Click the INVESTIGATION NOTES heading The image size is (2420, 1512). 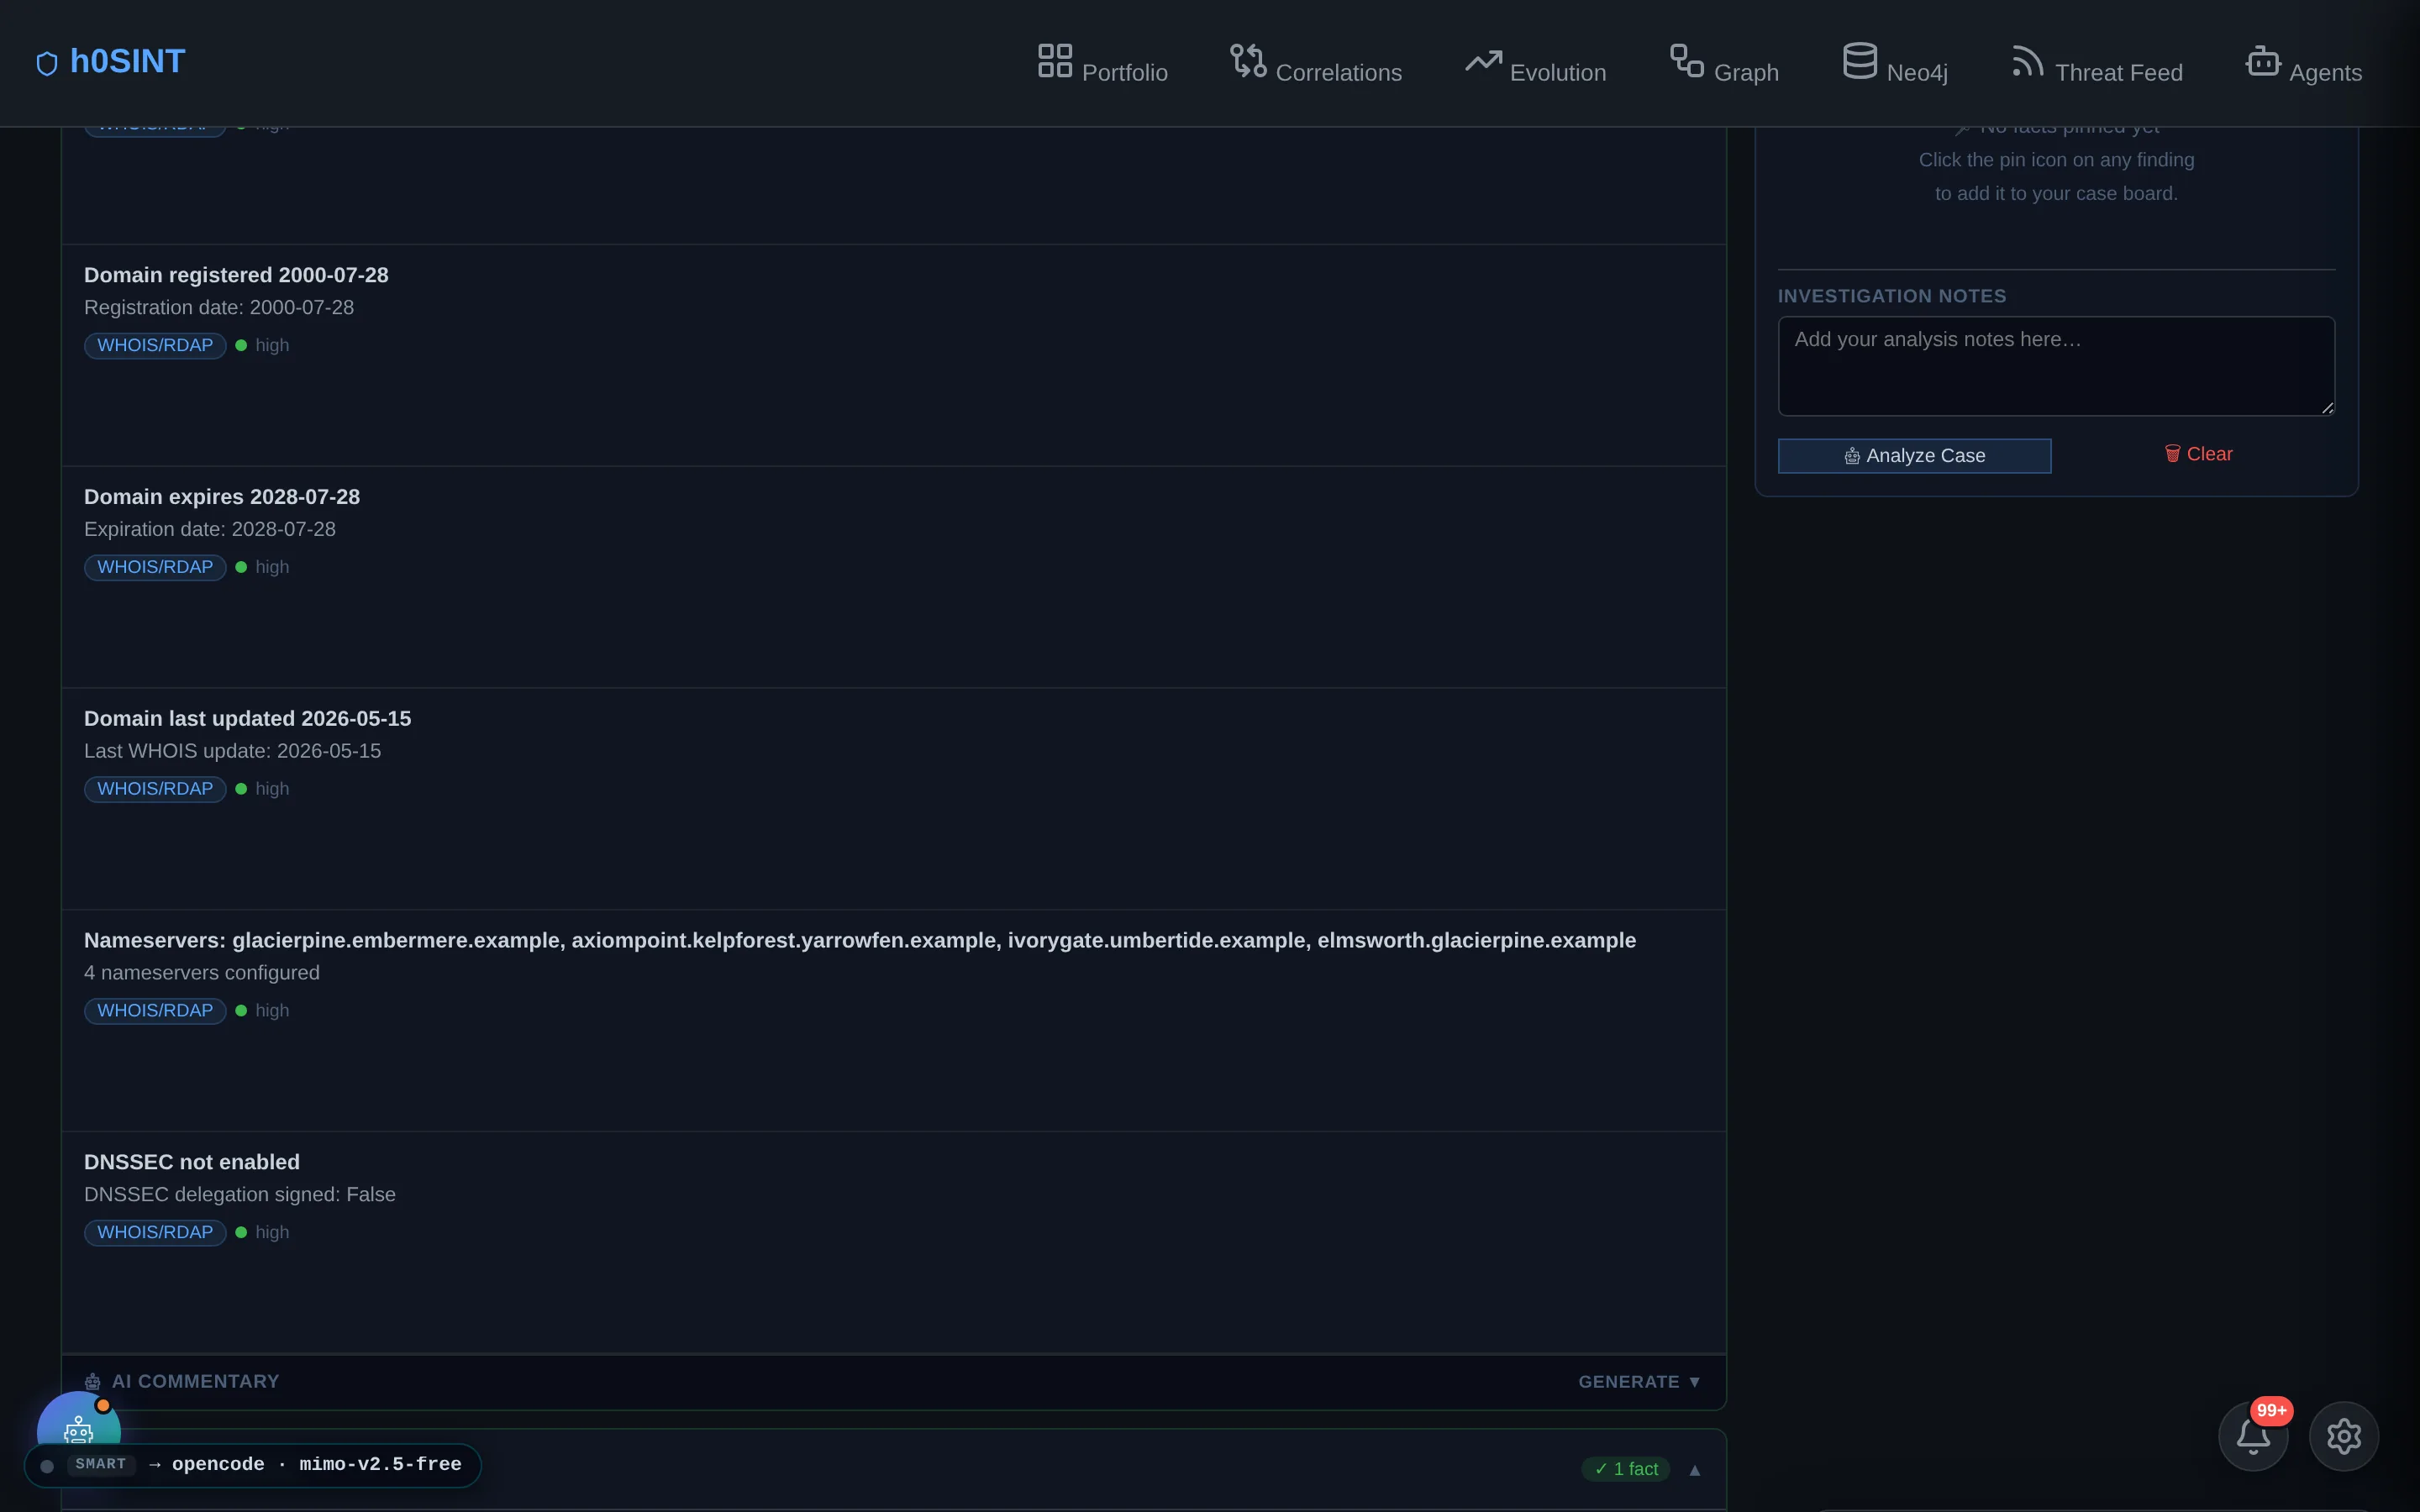click(1891, 296)
